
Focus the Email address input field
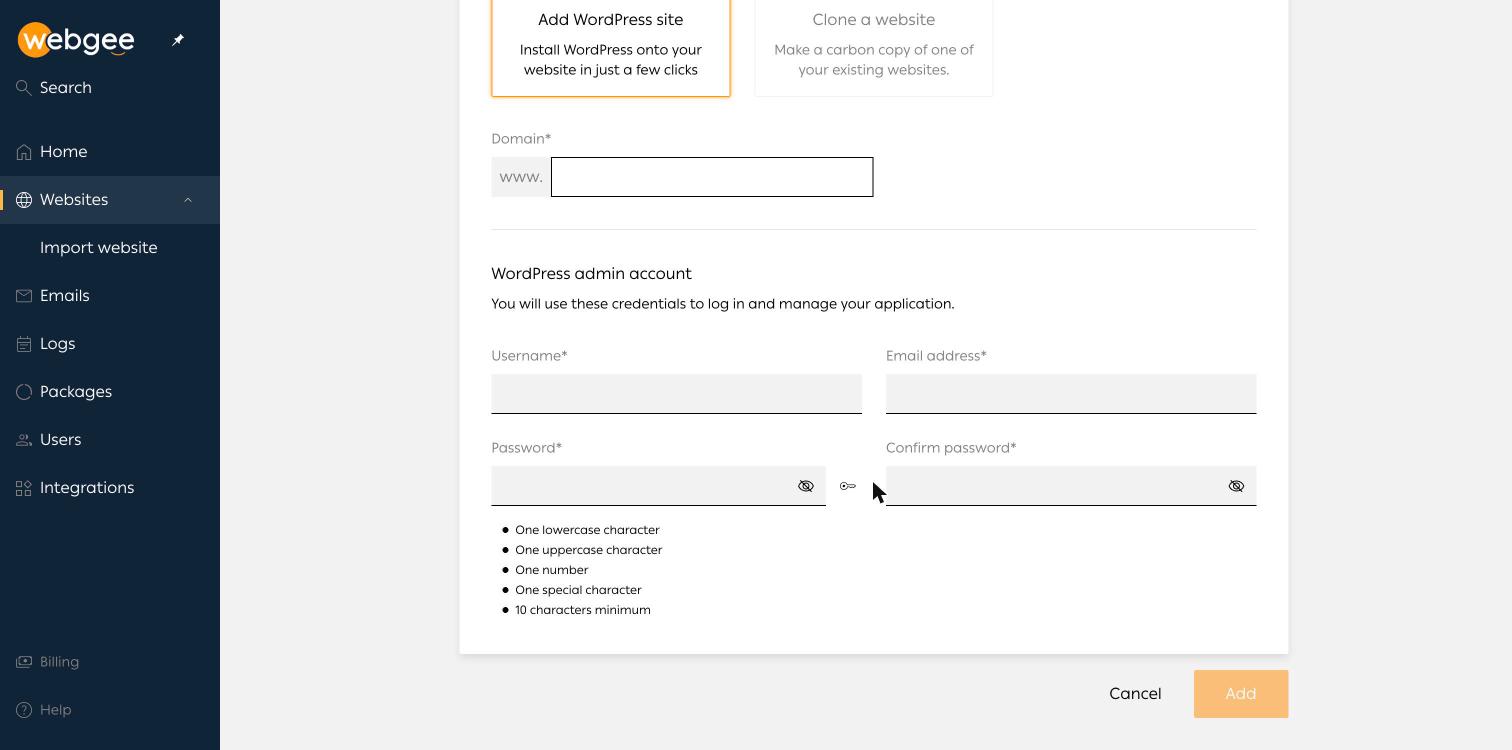1071,394
